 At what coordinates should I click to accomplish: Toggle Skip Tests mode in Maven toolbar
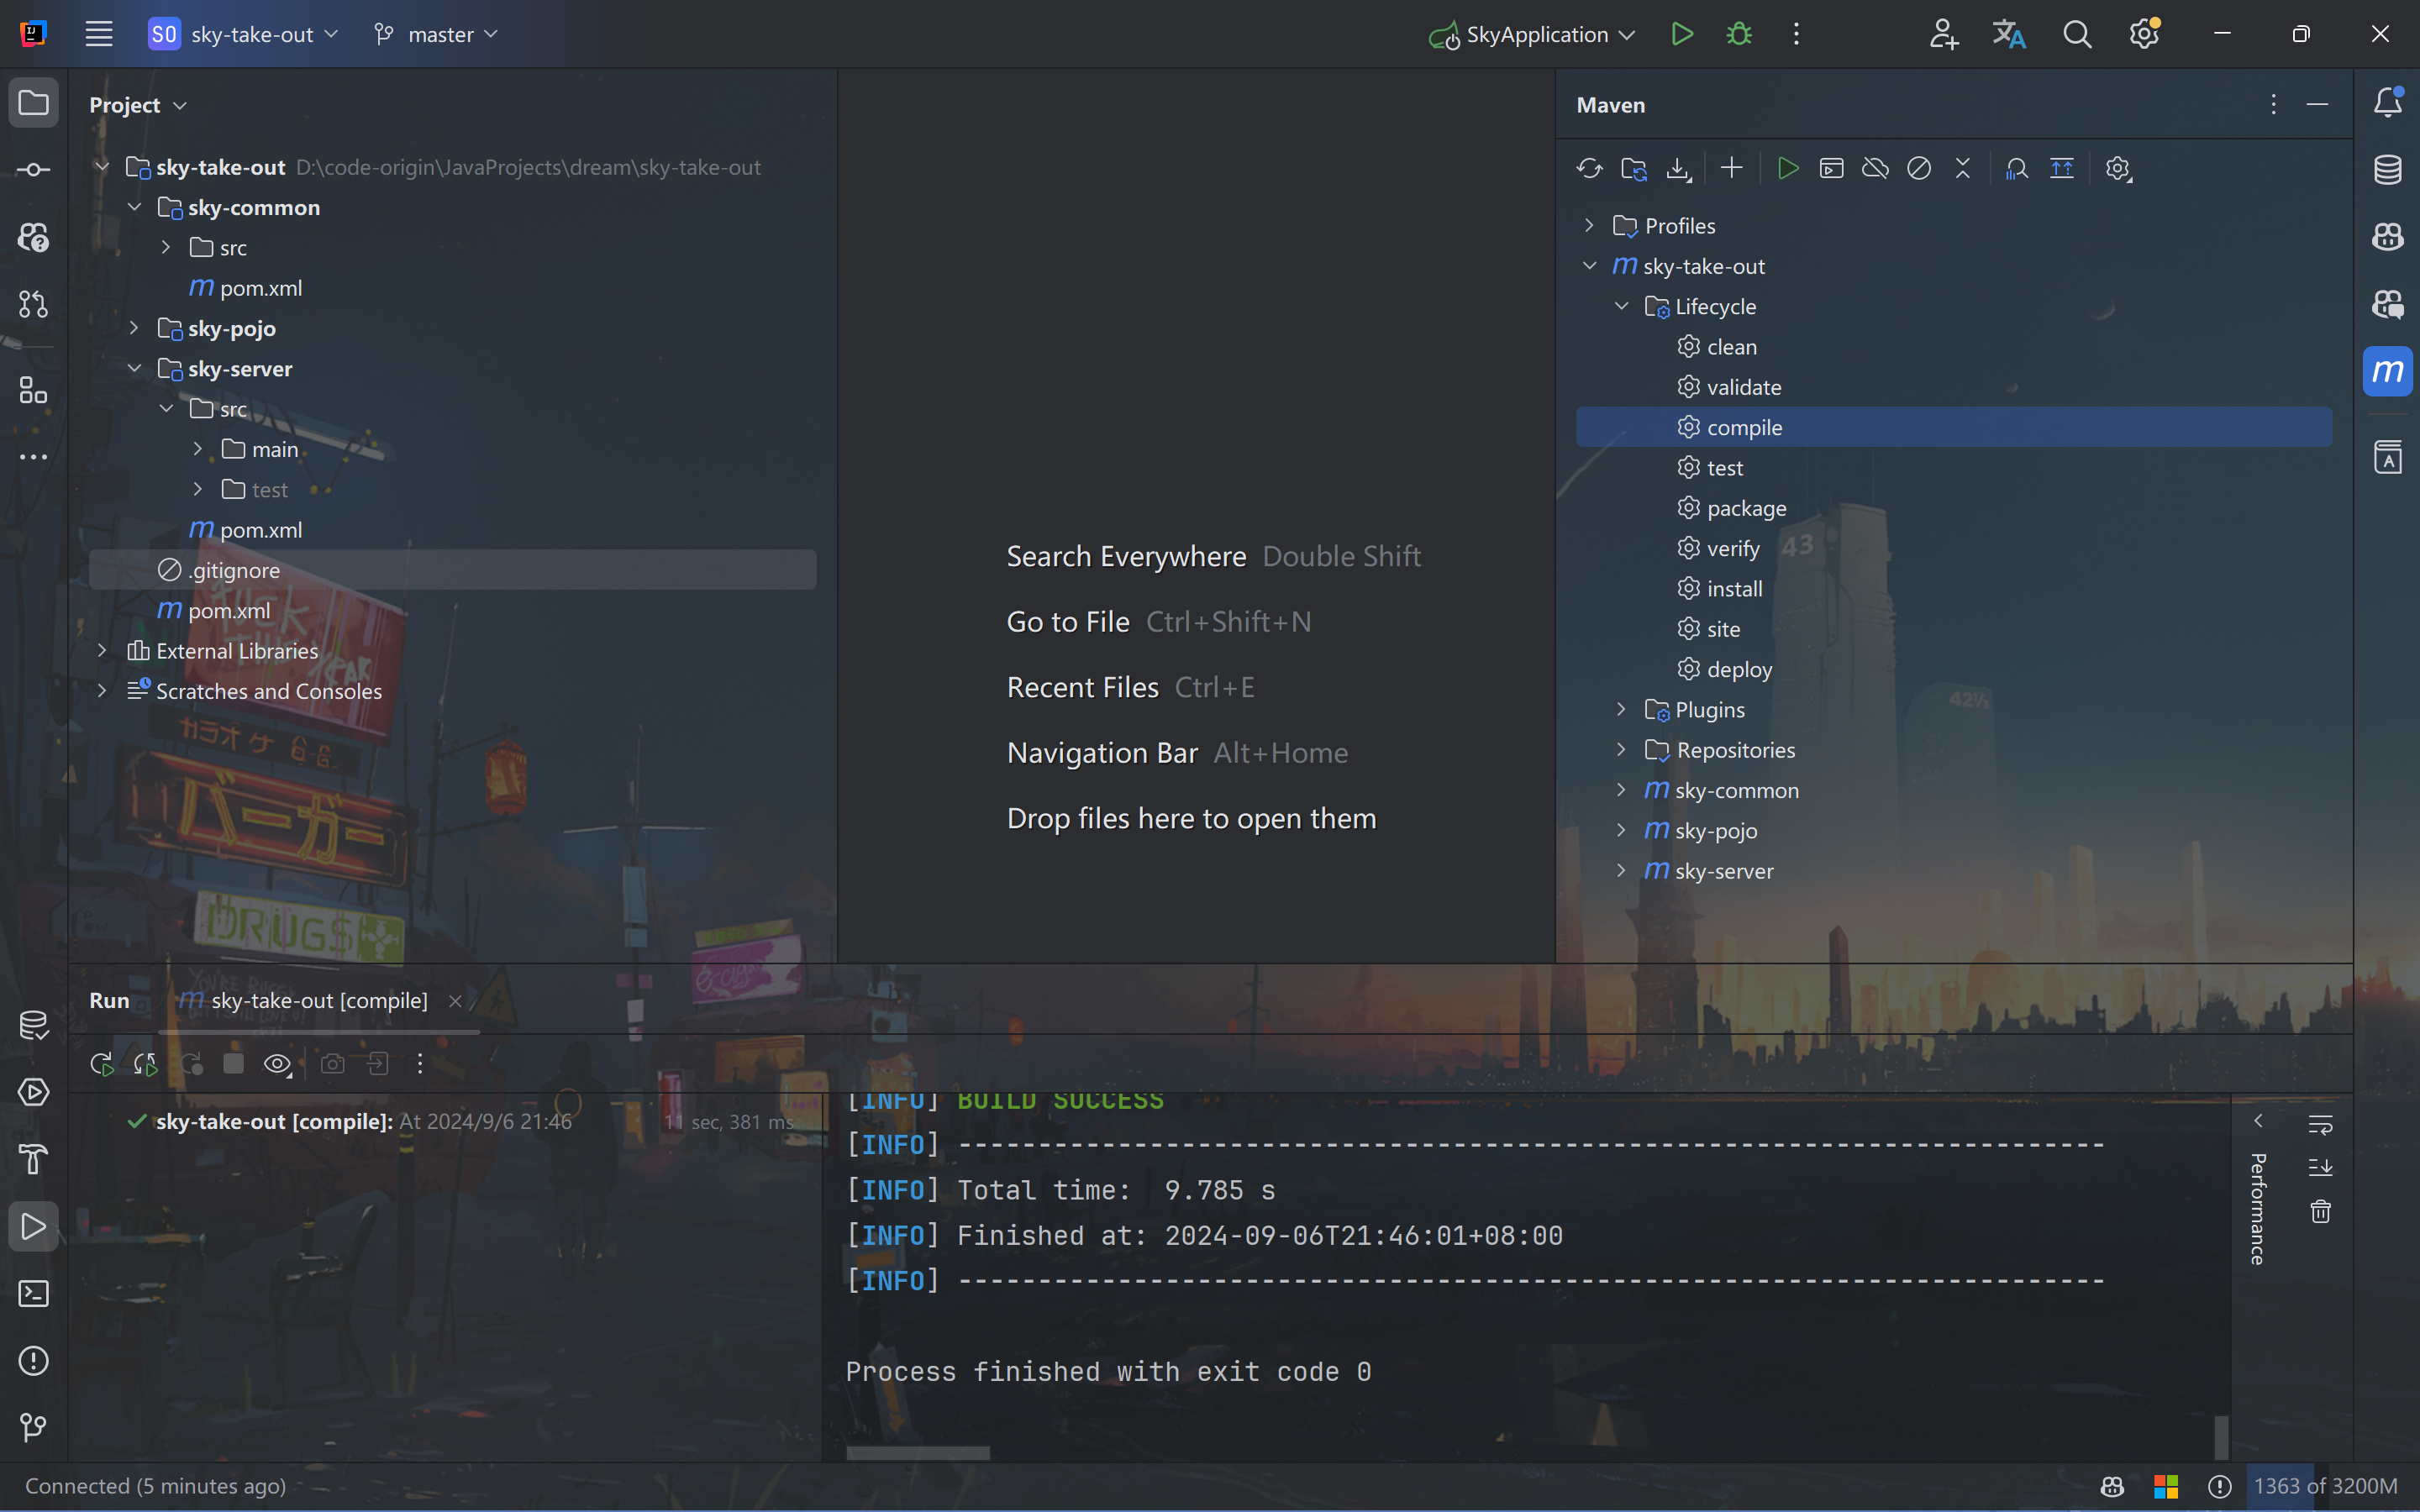click(1918, 168)
